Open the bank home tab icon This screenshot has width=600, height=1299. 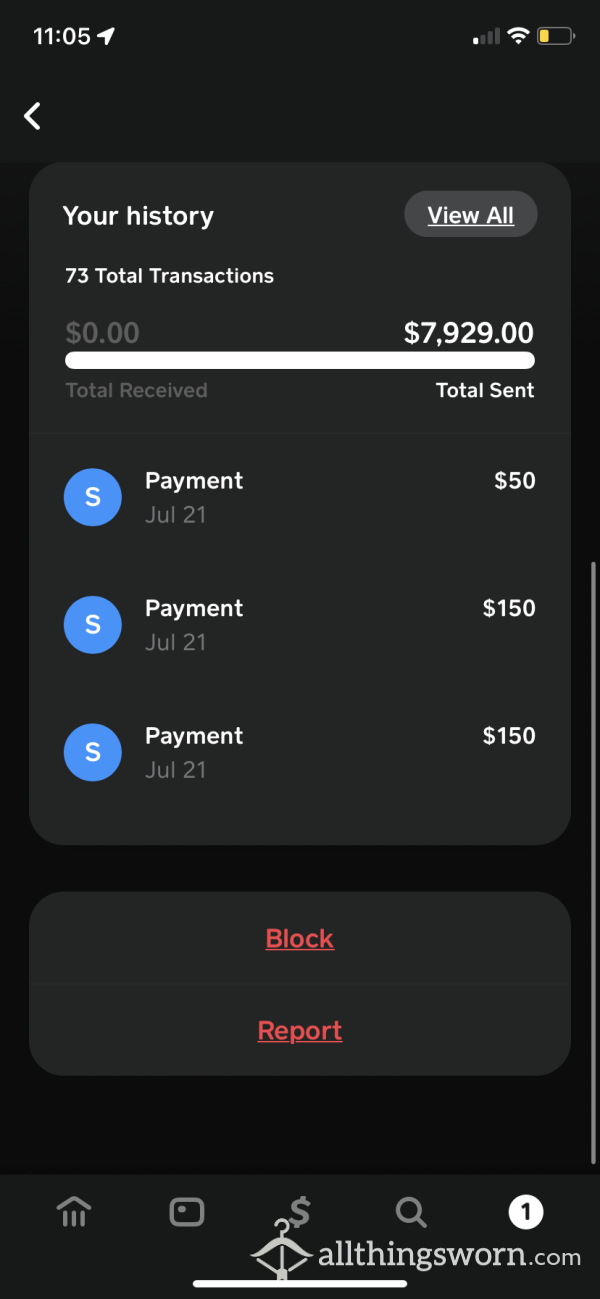[75, 1213]
